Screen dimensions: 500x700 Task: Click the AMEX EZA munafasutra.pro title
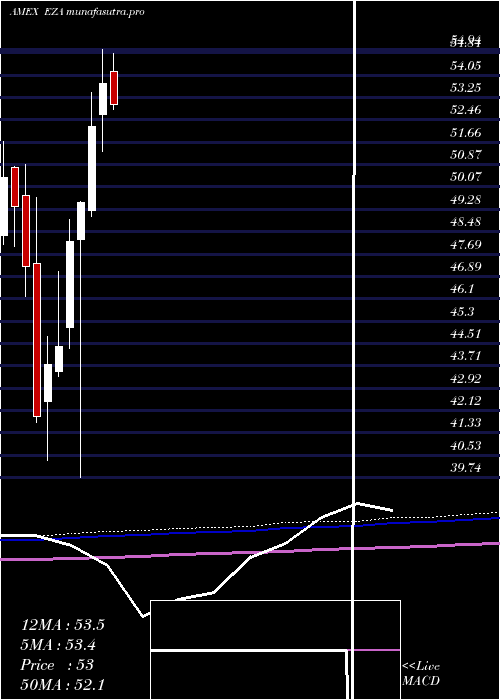click(77, 12)
